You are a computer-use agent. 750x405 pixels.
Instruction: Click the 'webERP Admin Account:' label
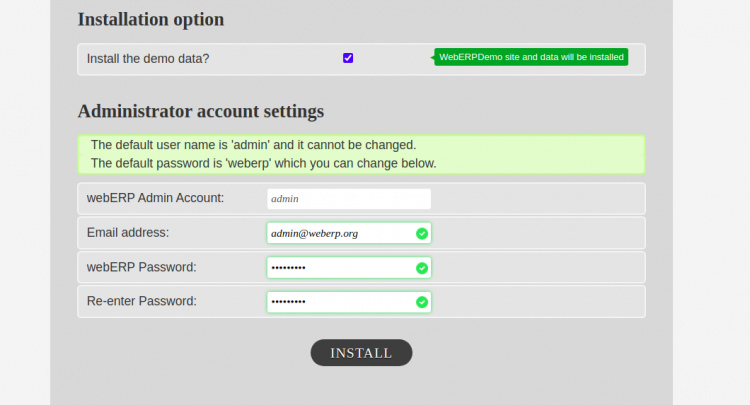[155, 198]
